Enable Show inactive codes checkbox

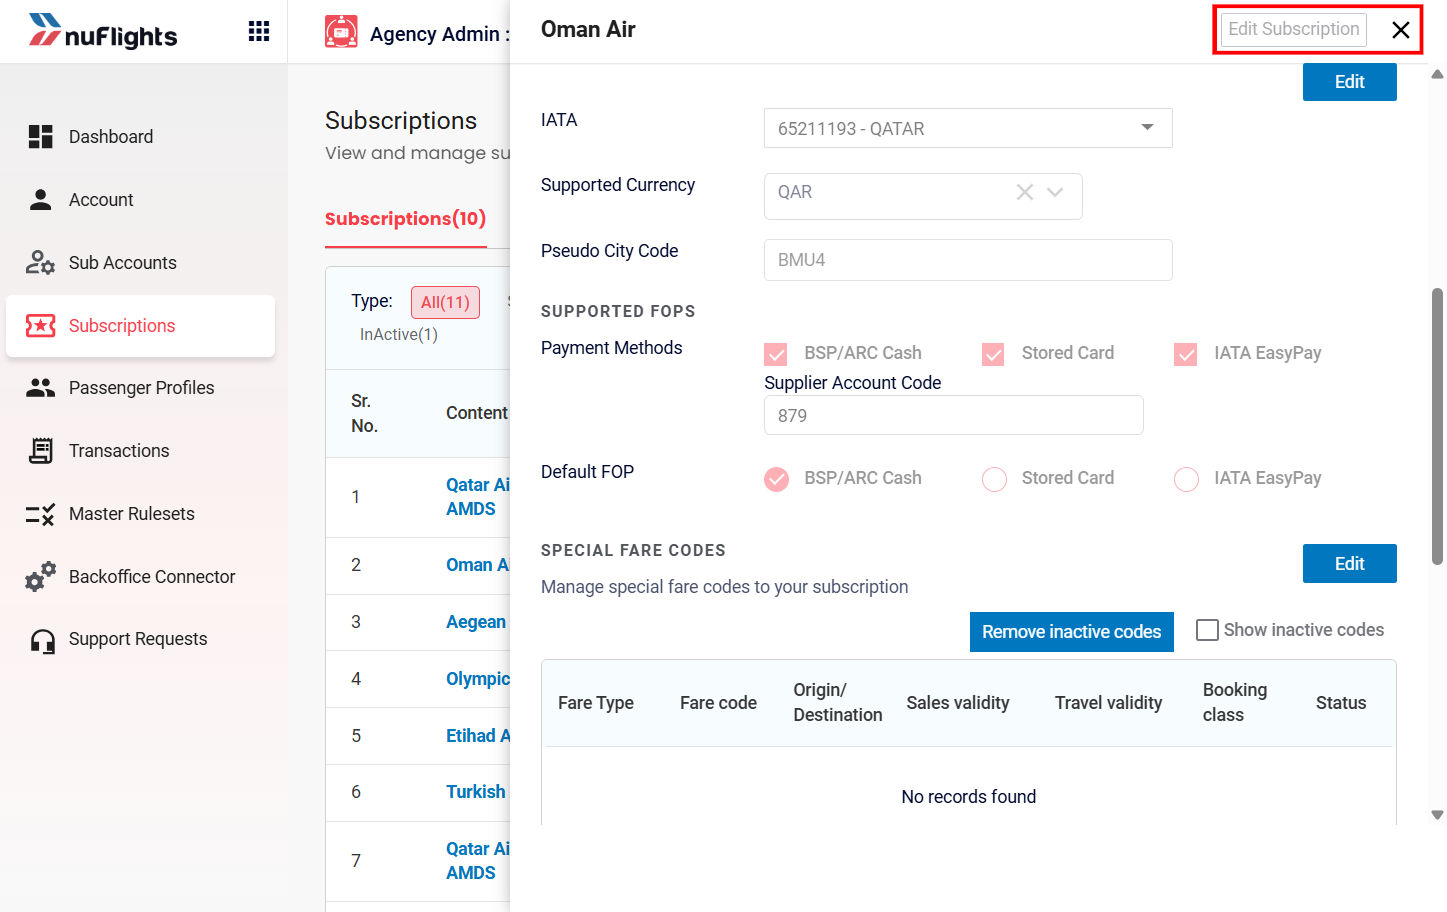1208,630
